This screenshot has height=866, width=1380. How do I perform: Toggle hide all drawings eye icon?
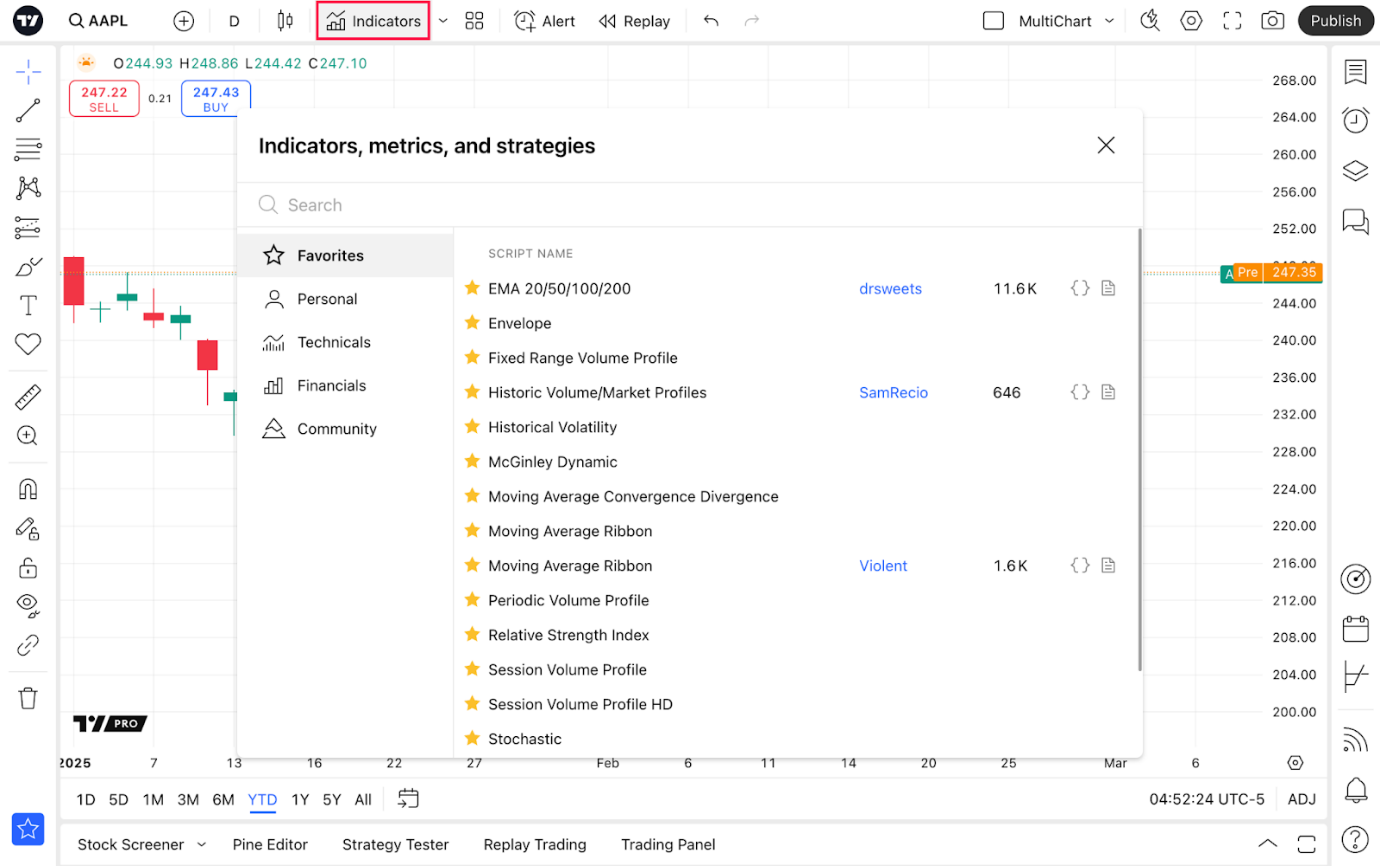click(x=28, y=606)
